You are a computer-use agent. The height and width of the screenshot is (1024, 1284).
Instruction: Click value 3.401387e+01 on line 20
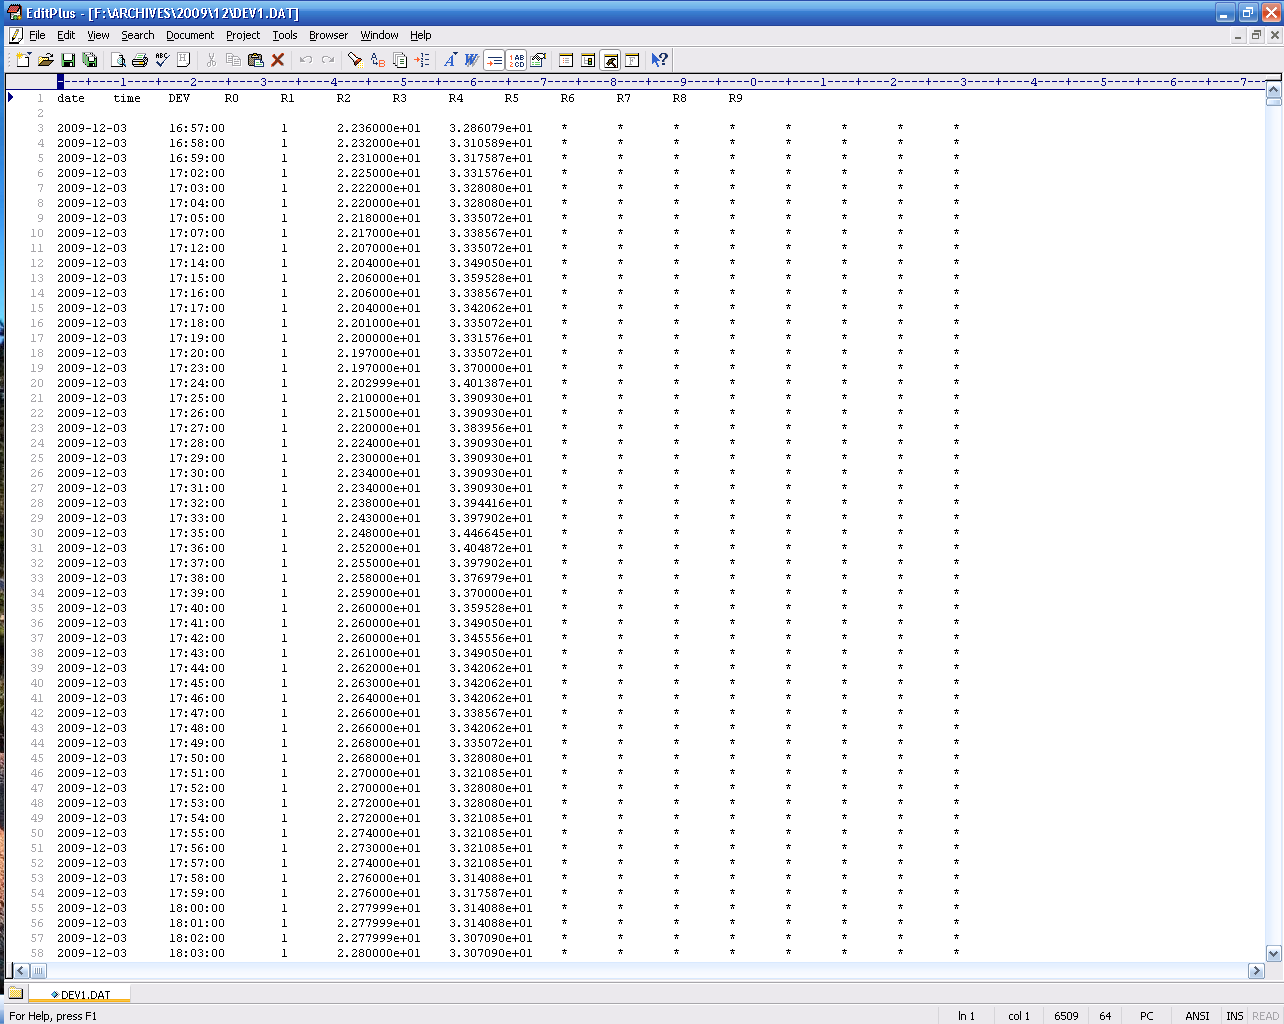pyautogui.click(x=491, y=383)
